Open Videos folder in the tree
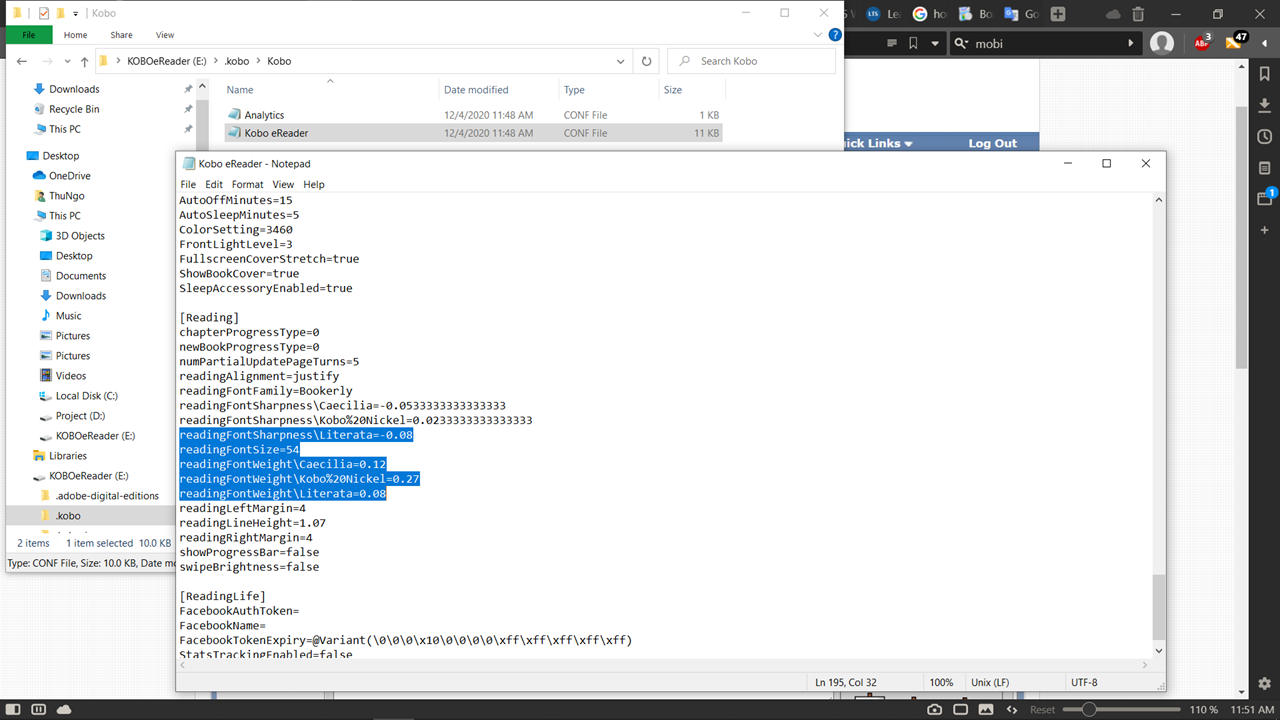This screenshot has height=720, width=1280. pyautogui.click(x=71, y=376)
